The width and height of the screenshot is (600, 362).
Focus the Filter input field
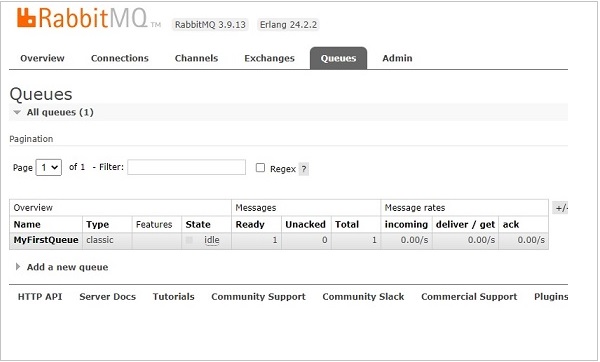(x=186, y=167)
